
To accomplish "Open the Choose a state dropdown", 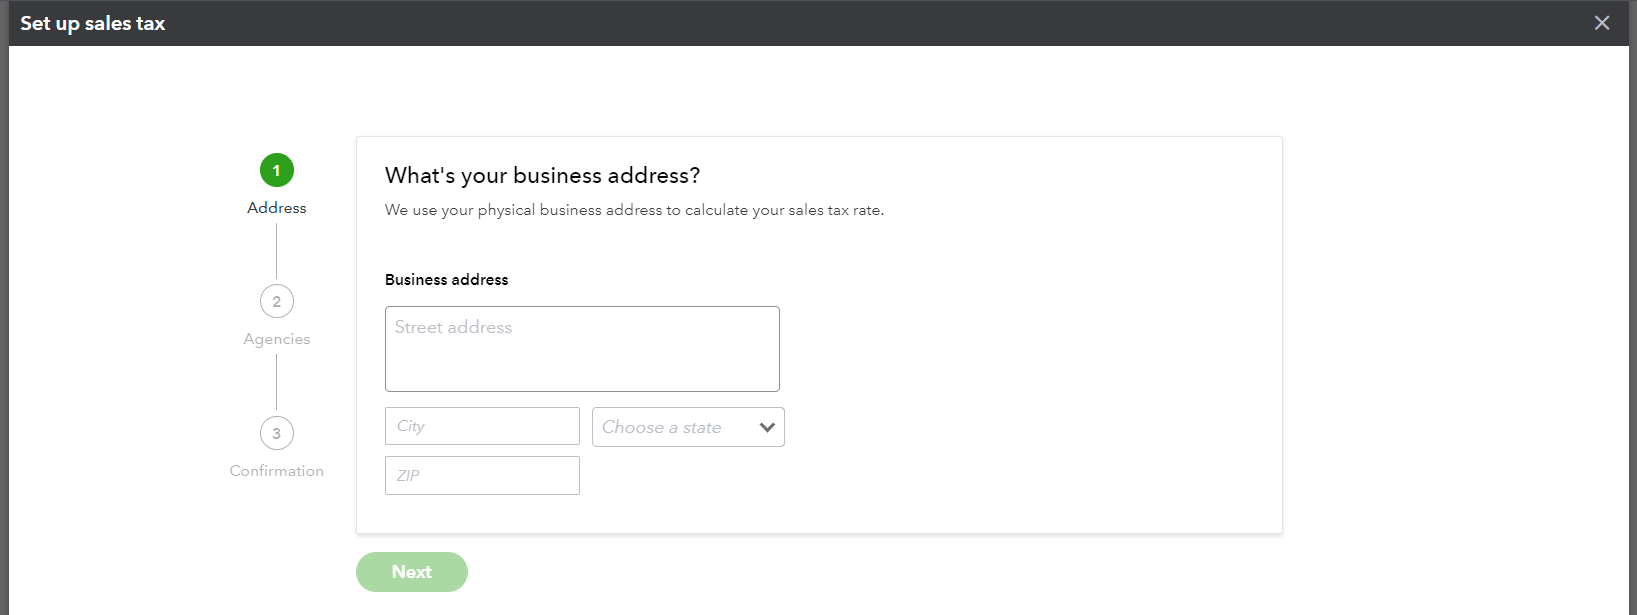I will (x=688, y=427).
